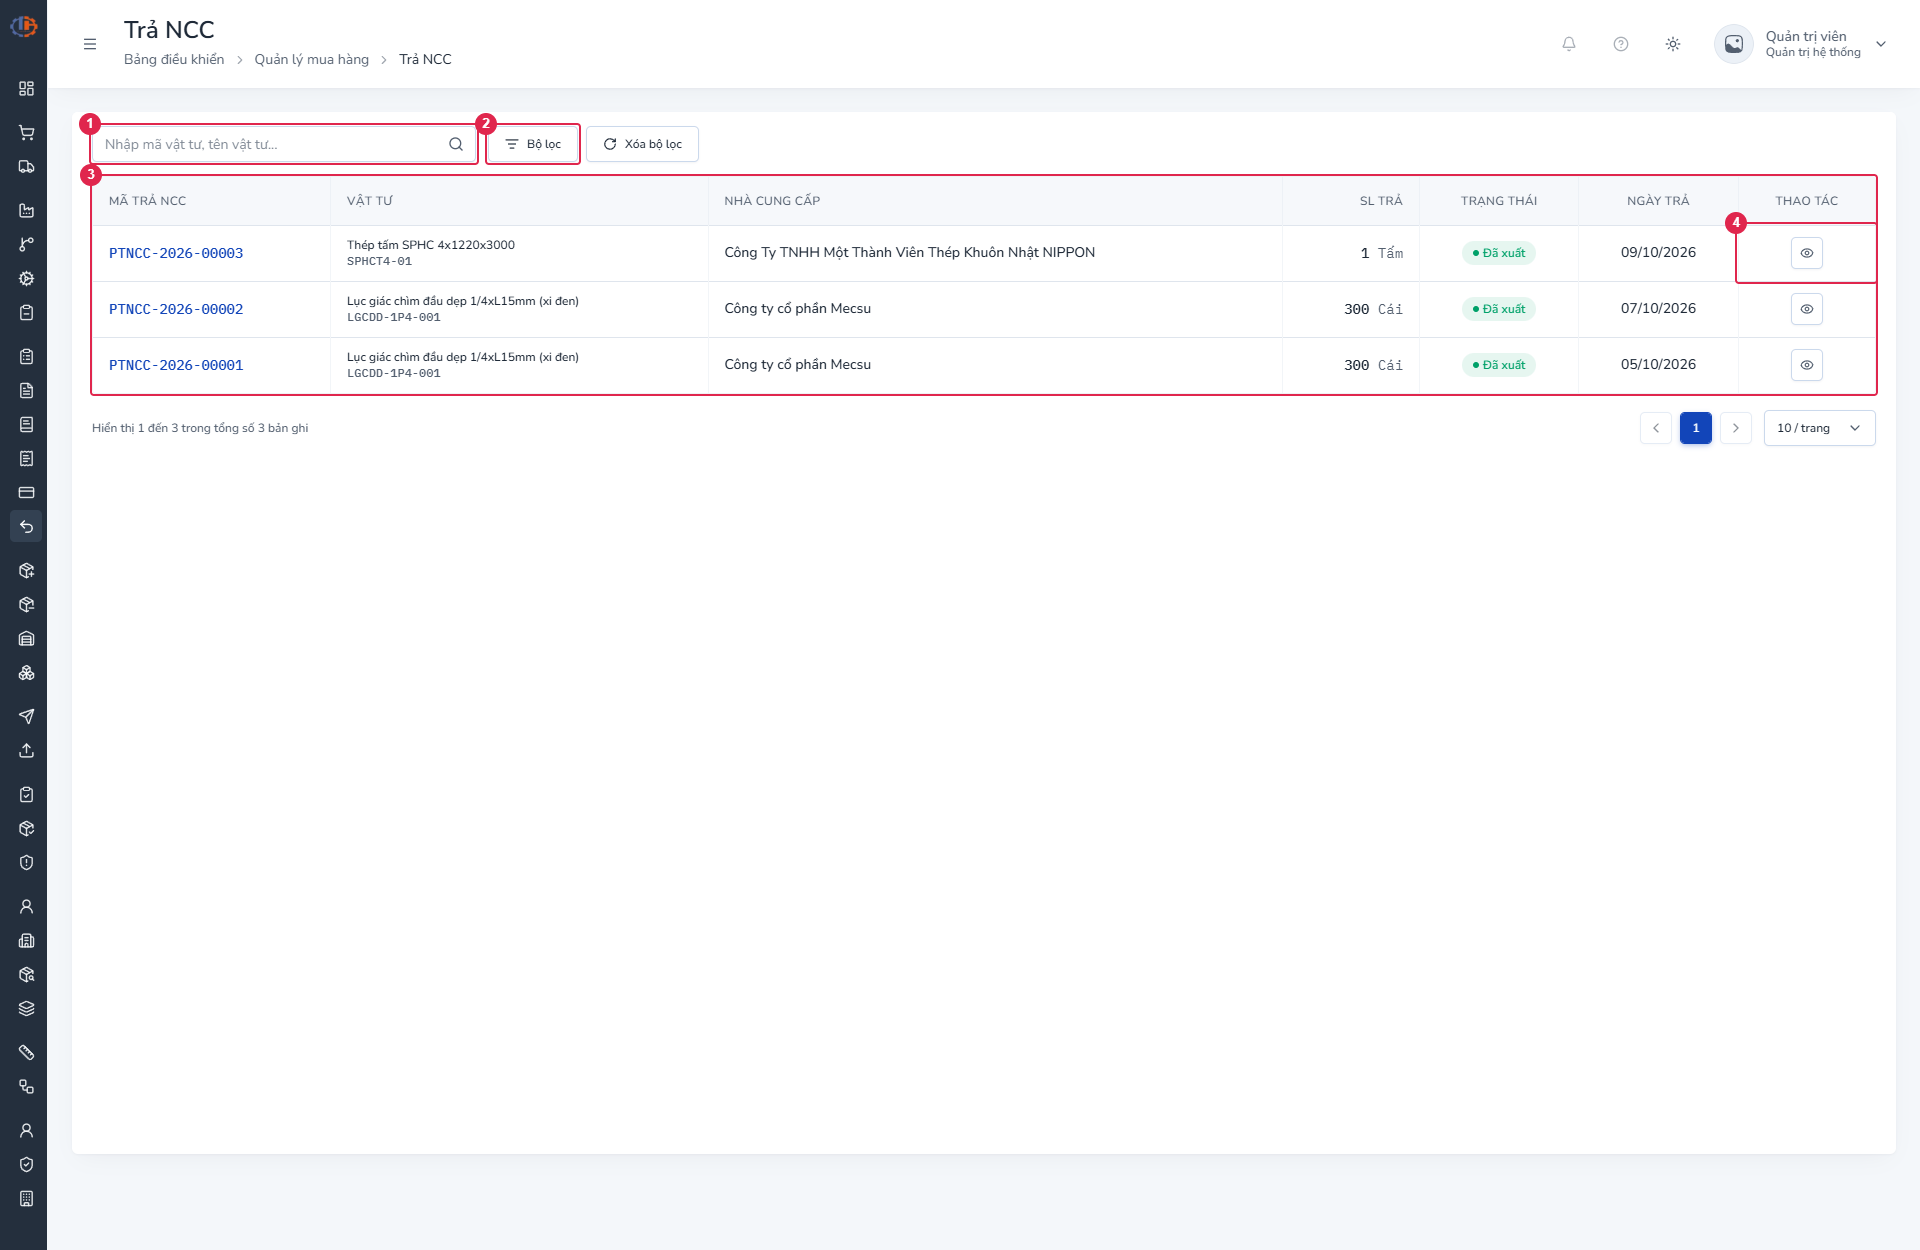Open the delivery truck sidebar icon
The width and height of the screenshot is (1920, 1250).
pyautogui.click(x=26, y=167)
